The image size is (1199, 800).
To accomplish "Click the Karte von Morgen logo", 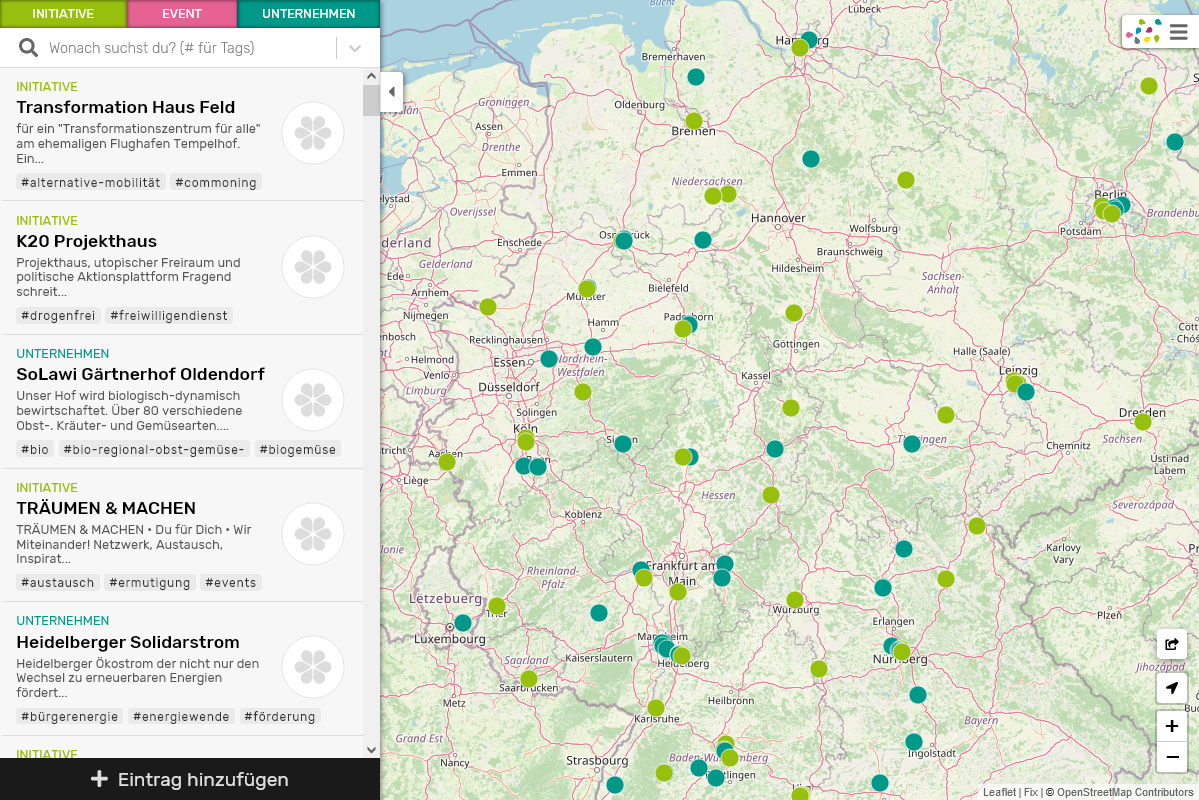I will (x=1144, y=32).
